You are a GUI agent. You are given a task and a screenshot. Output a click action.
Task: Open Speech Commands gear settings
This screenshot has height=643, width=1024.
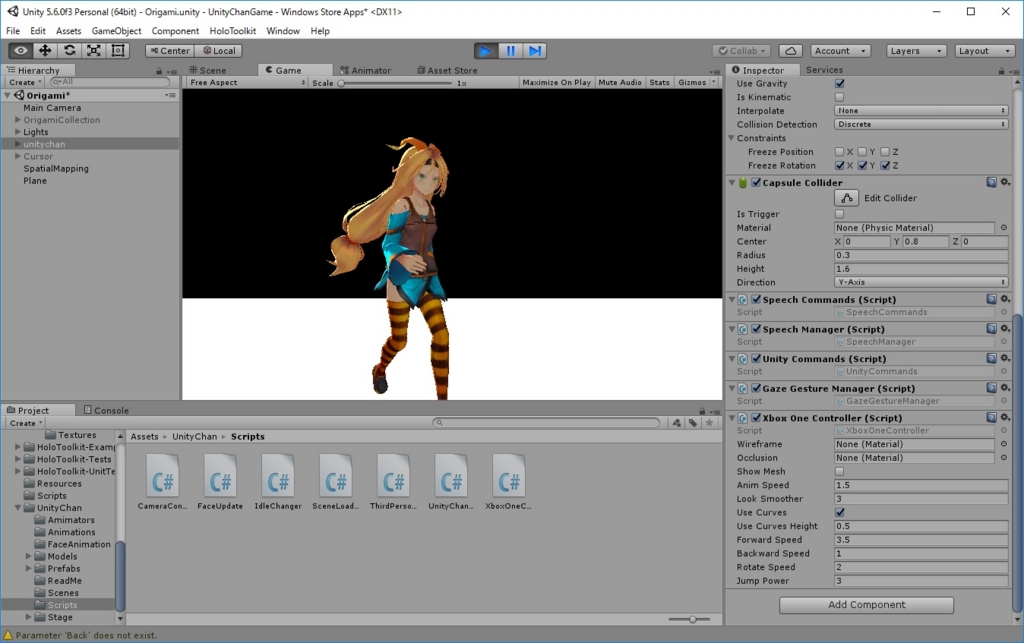pos(1005,300)
